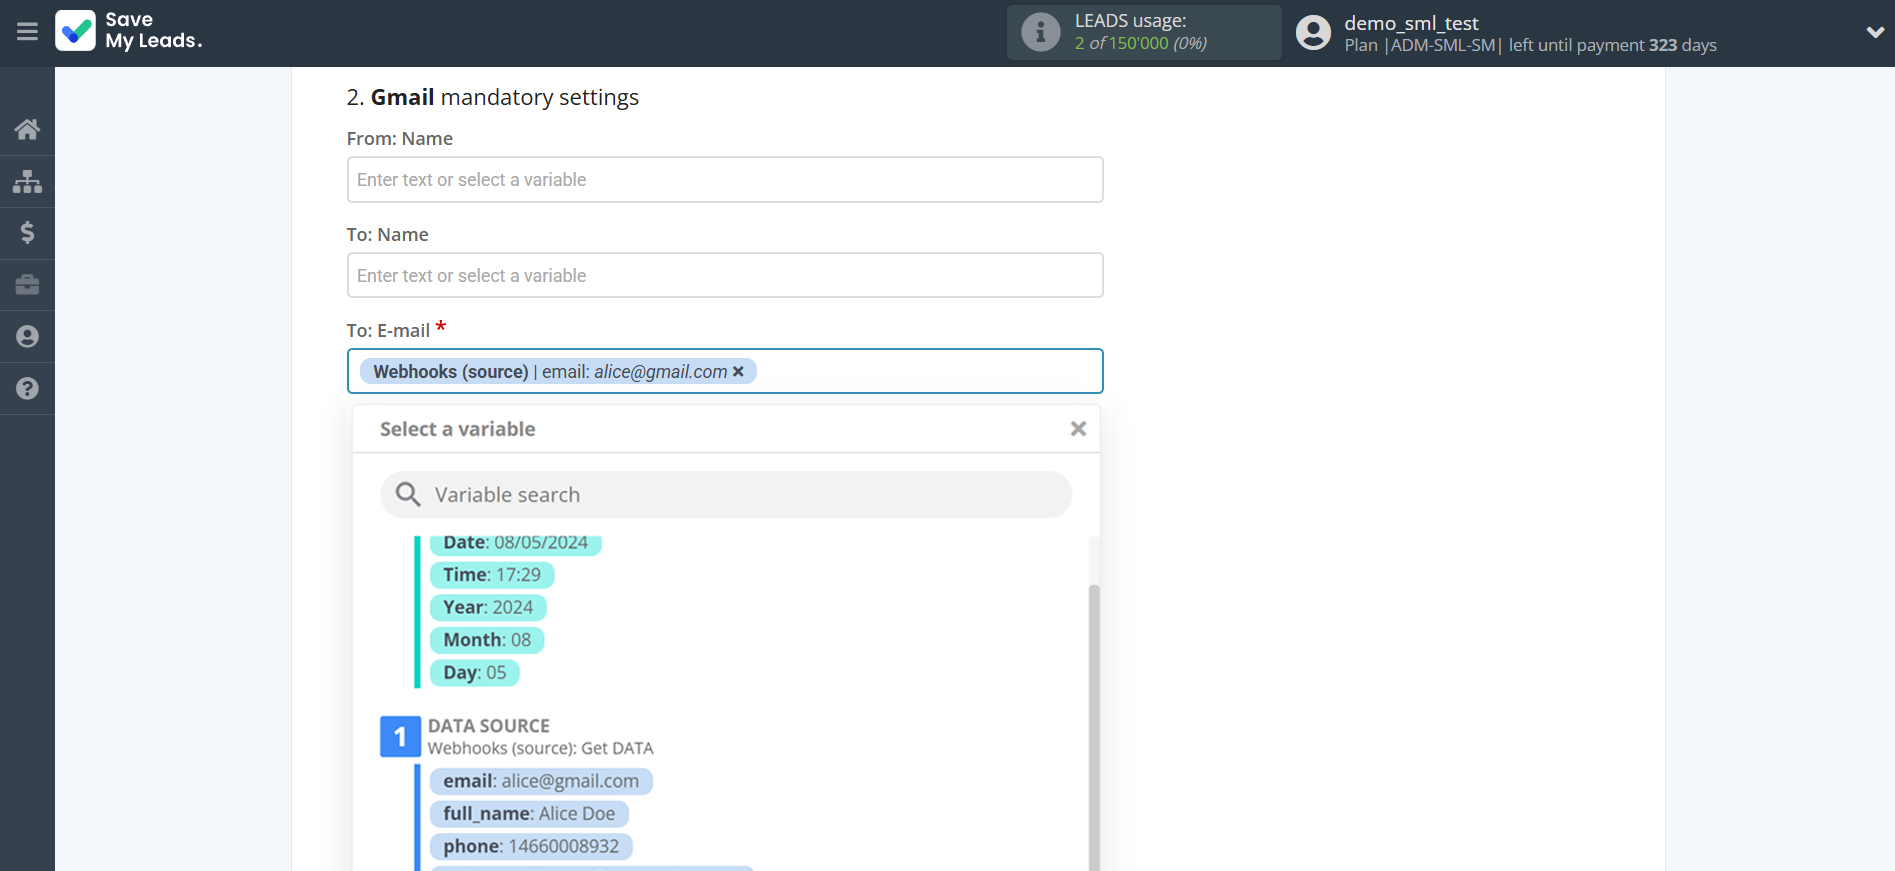Viewport: 1895px width, 871px height.
Task: Select the full_name: Alice Doe variable
Action: click(529, 814)
